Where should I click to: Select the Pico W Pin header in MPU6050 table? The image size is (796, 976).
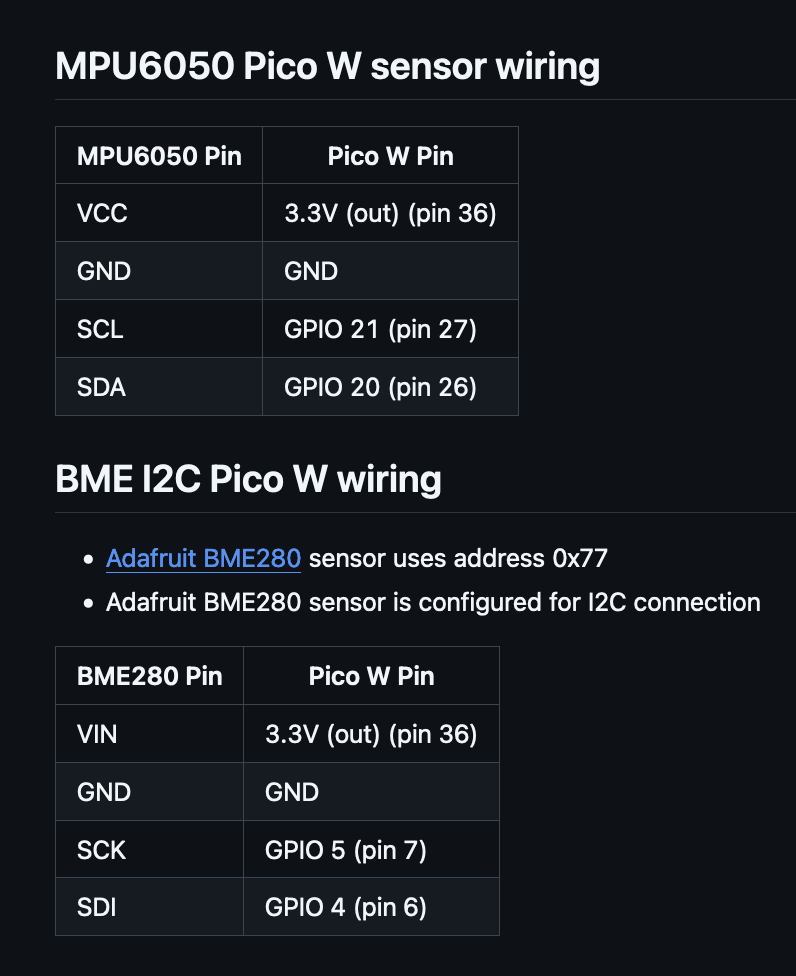[x=391, y=156]
